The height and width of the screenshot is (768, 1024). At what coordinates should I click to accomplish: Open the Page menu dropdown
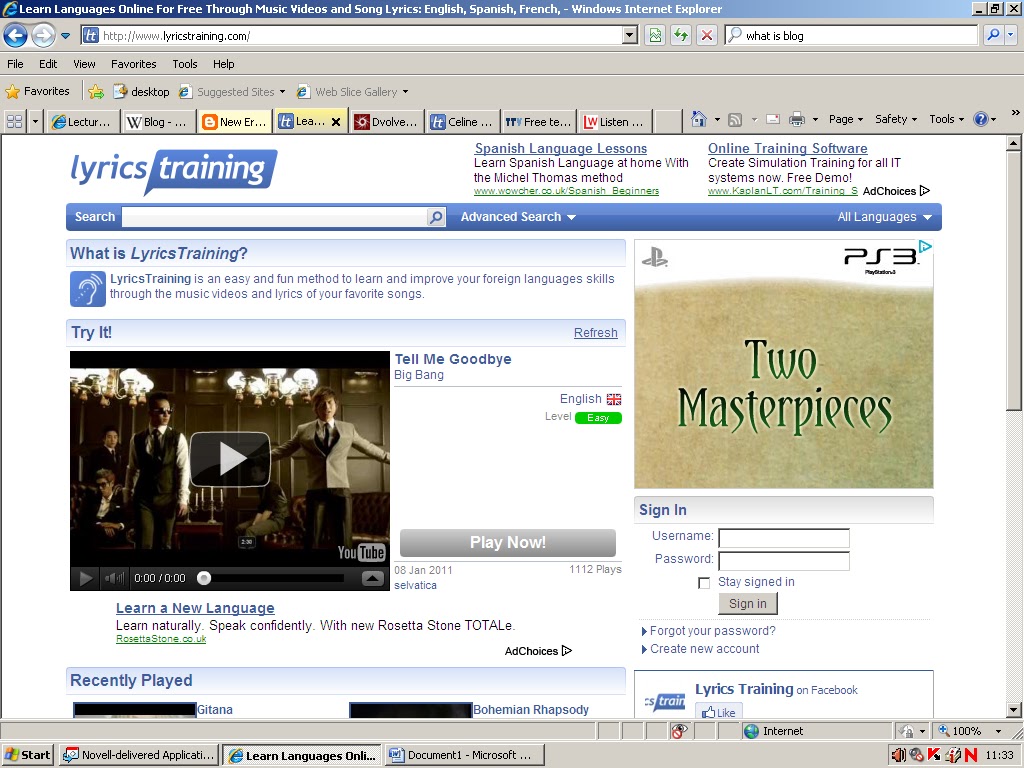pos(846,119)
